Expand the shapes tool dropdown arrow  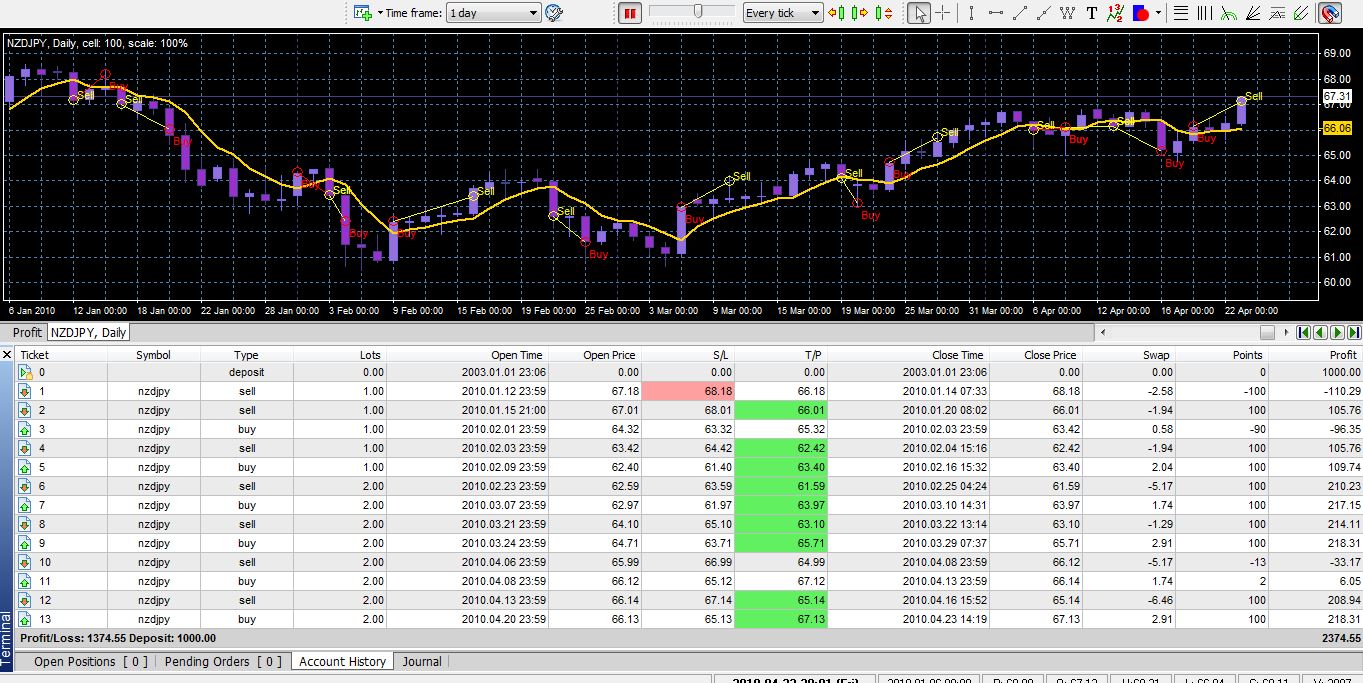point(1158,13)
